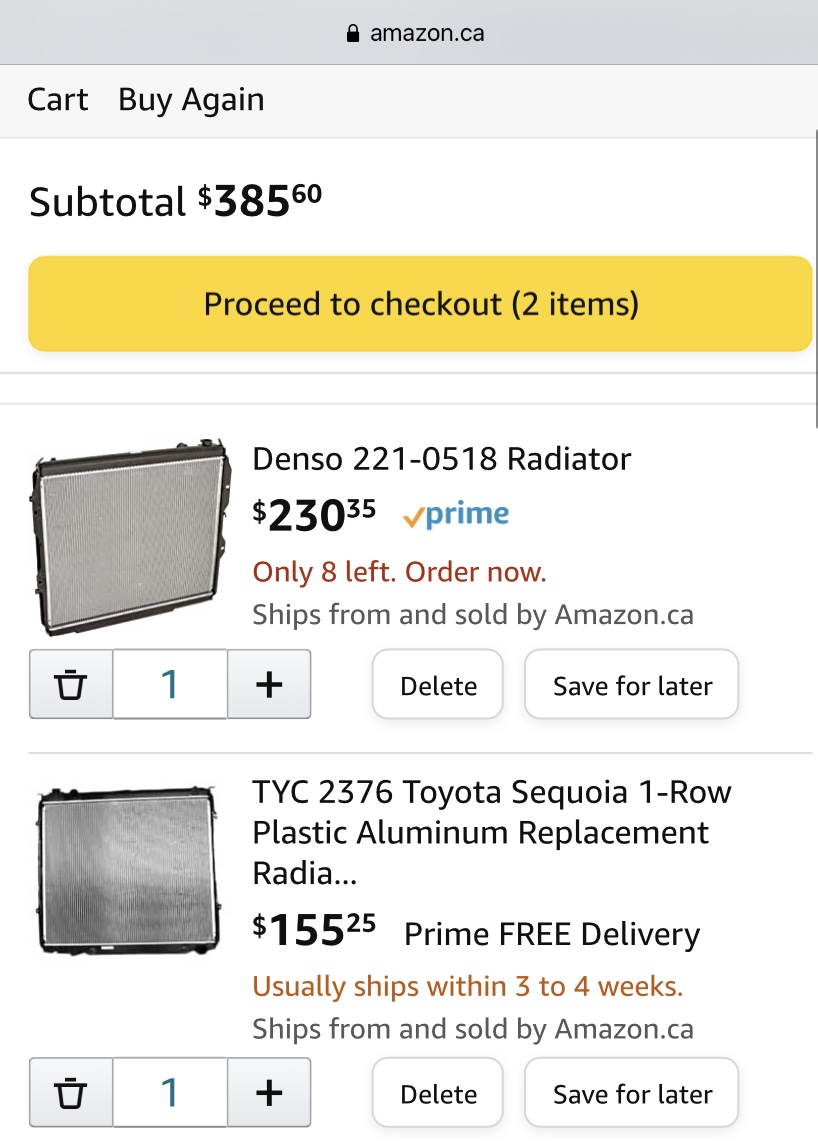Tap the lock icon in address bar

pyautogui.click(x=352, y=33)
